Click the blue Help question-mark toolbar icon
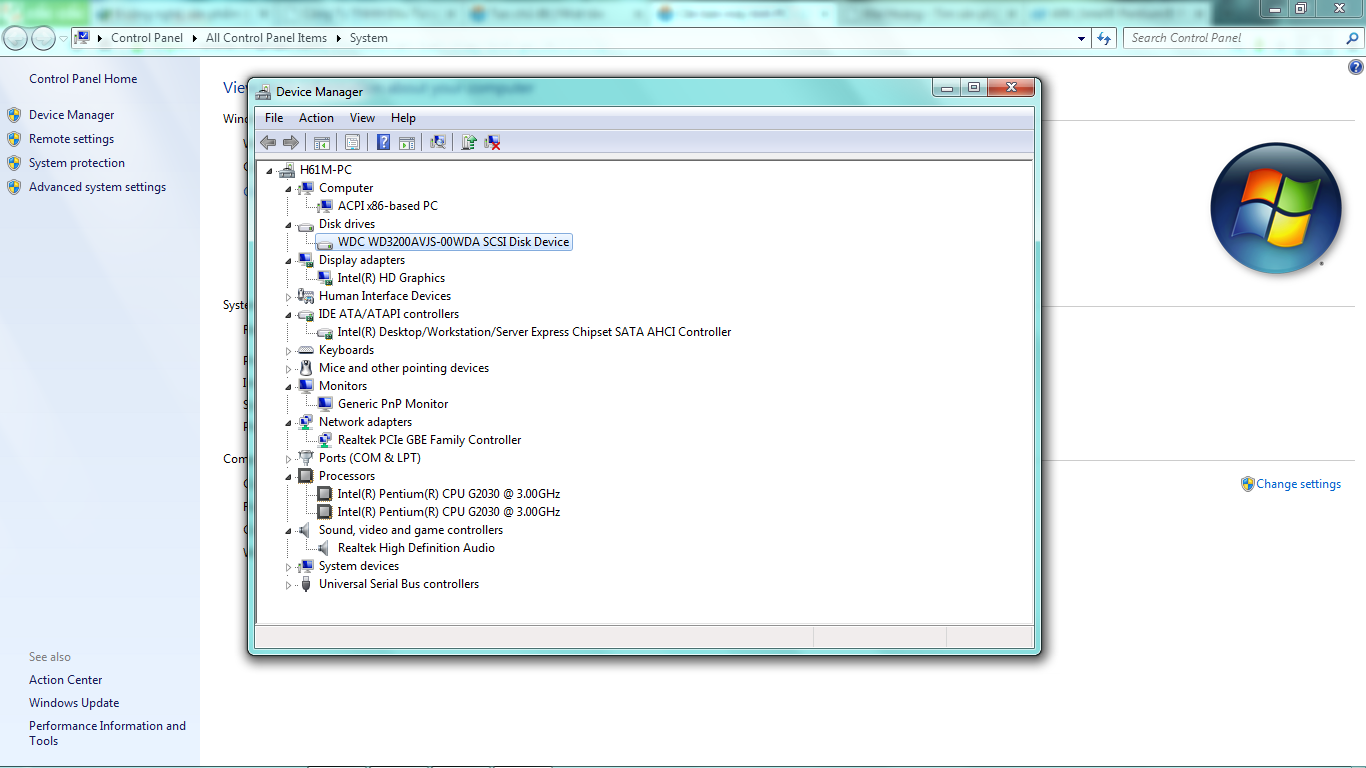 pyautogui.click(x=383, y=142)
